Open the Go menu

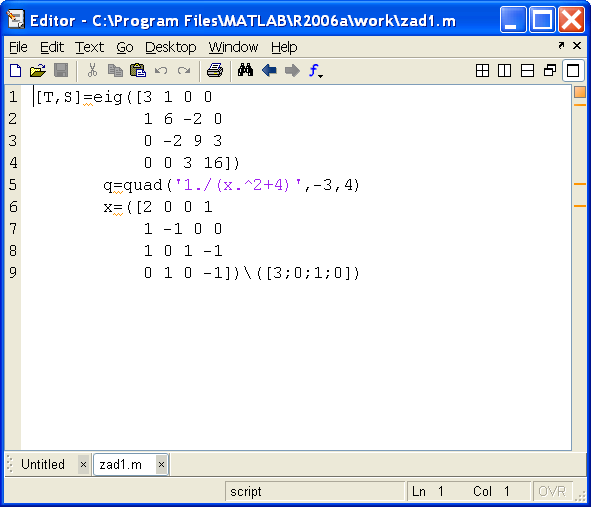click(125, 47)
